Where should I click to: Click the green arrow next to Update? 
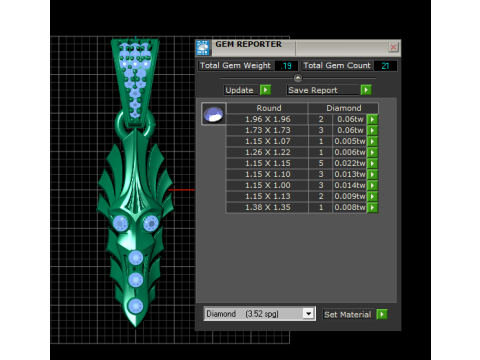tap(265, 90)
